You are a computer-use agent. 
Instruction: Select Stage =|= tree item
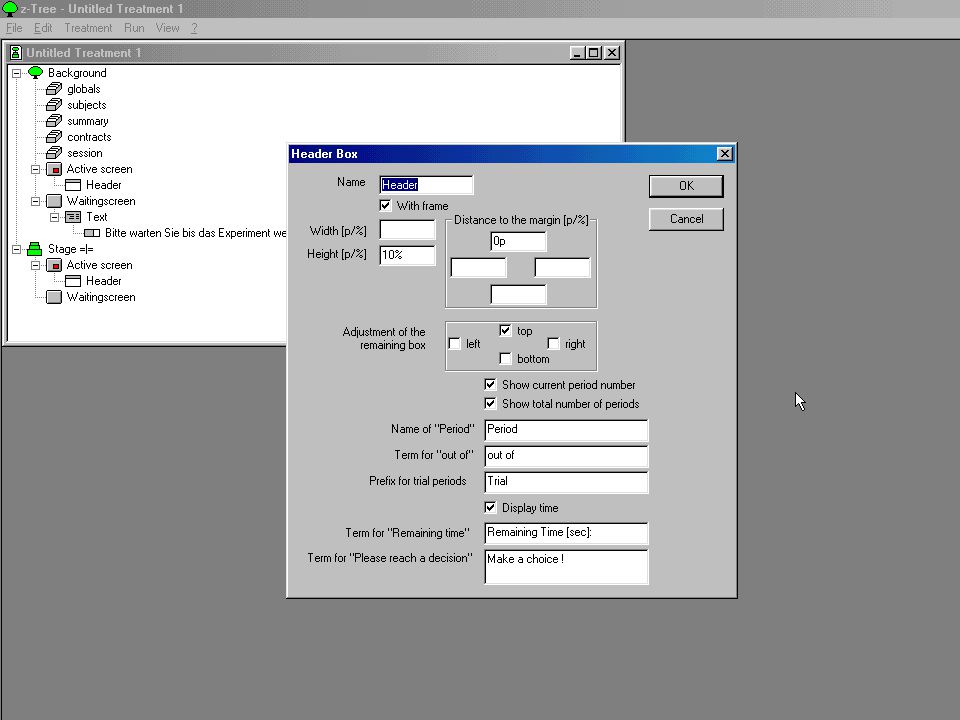[70, 249]
